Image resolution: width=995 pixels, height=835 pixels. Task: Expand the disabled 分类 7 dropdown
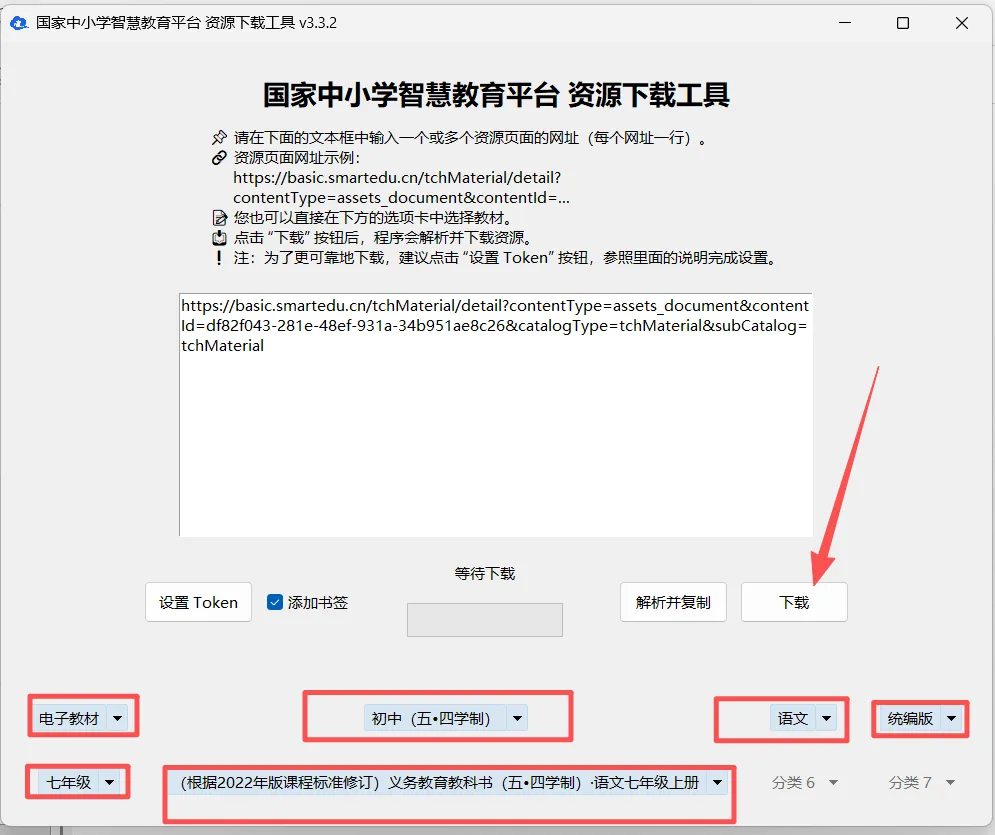pyautogui.click(x=921, y=782)
